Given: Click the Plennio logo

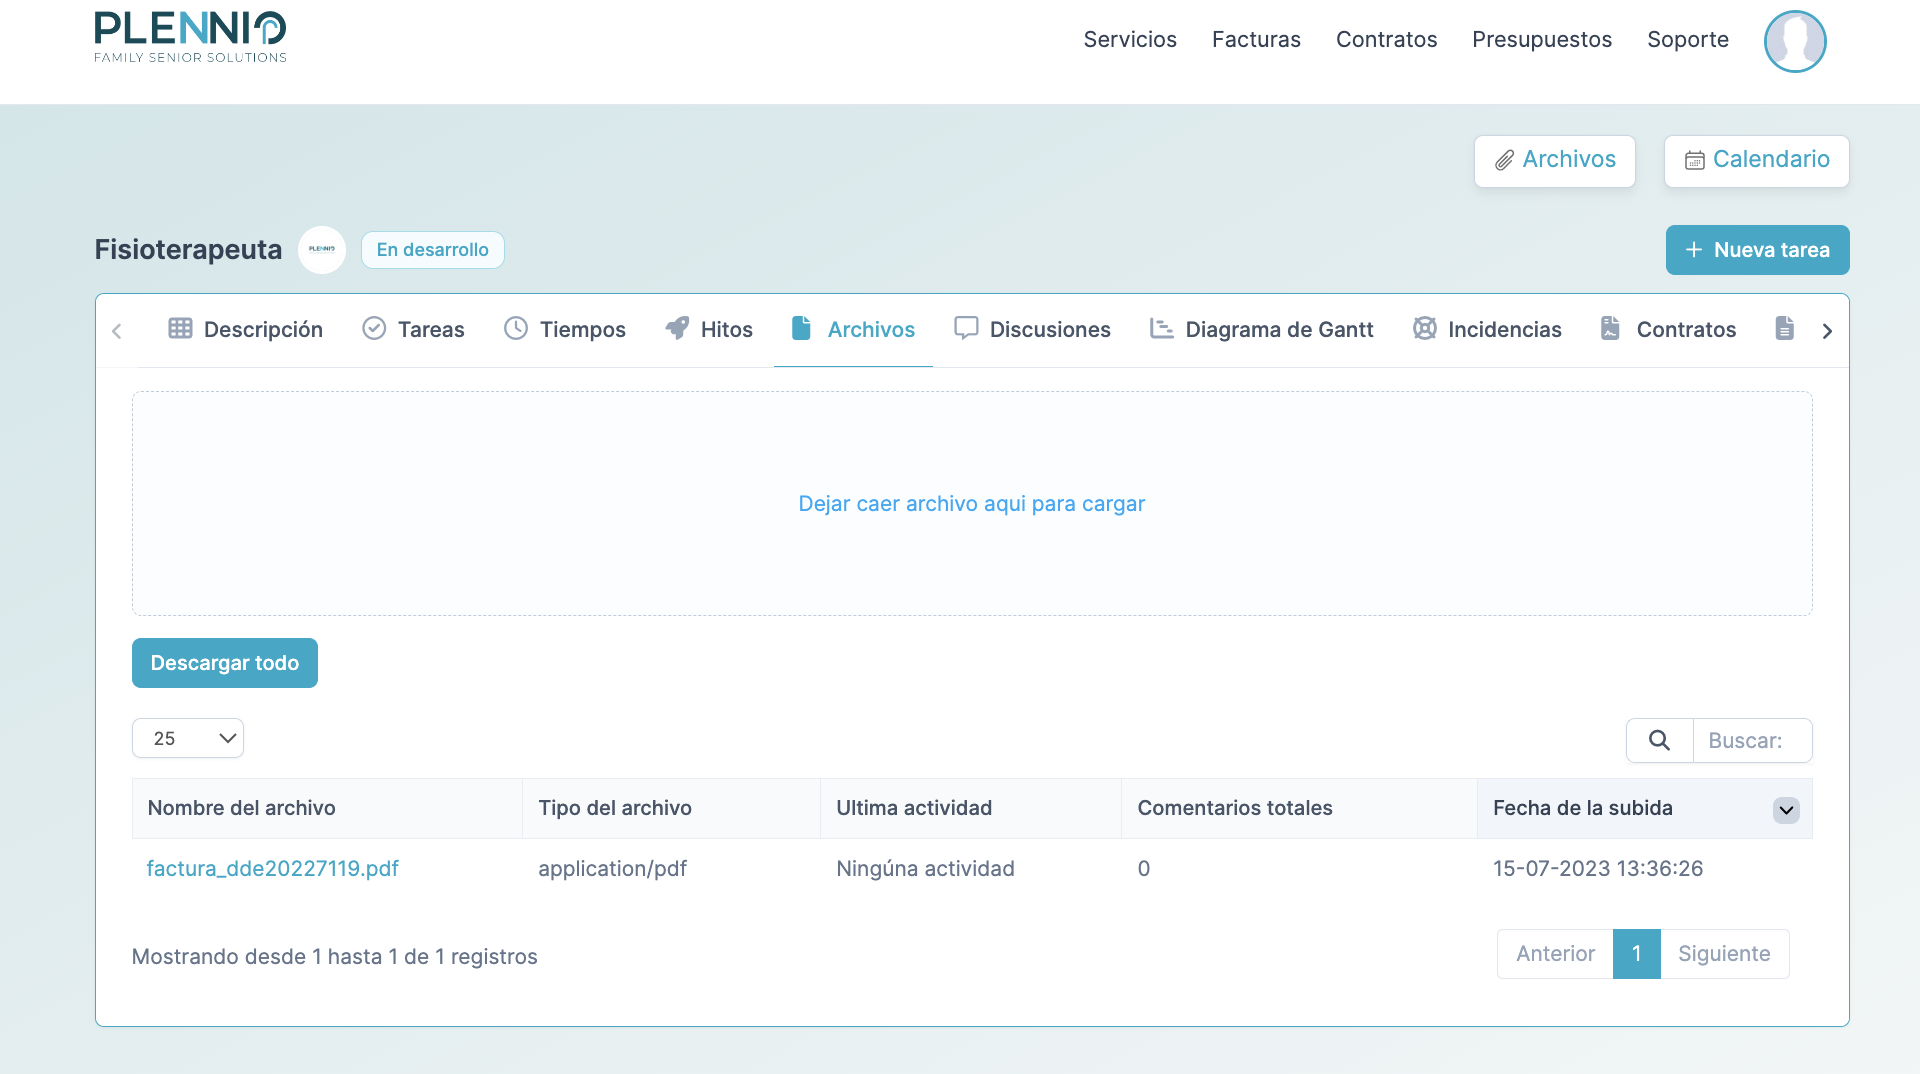Looking at the screenshot, I should (x=190, y=37).
